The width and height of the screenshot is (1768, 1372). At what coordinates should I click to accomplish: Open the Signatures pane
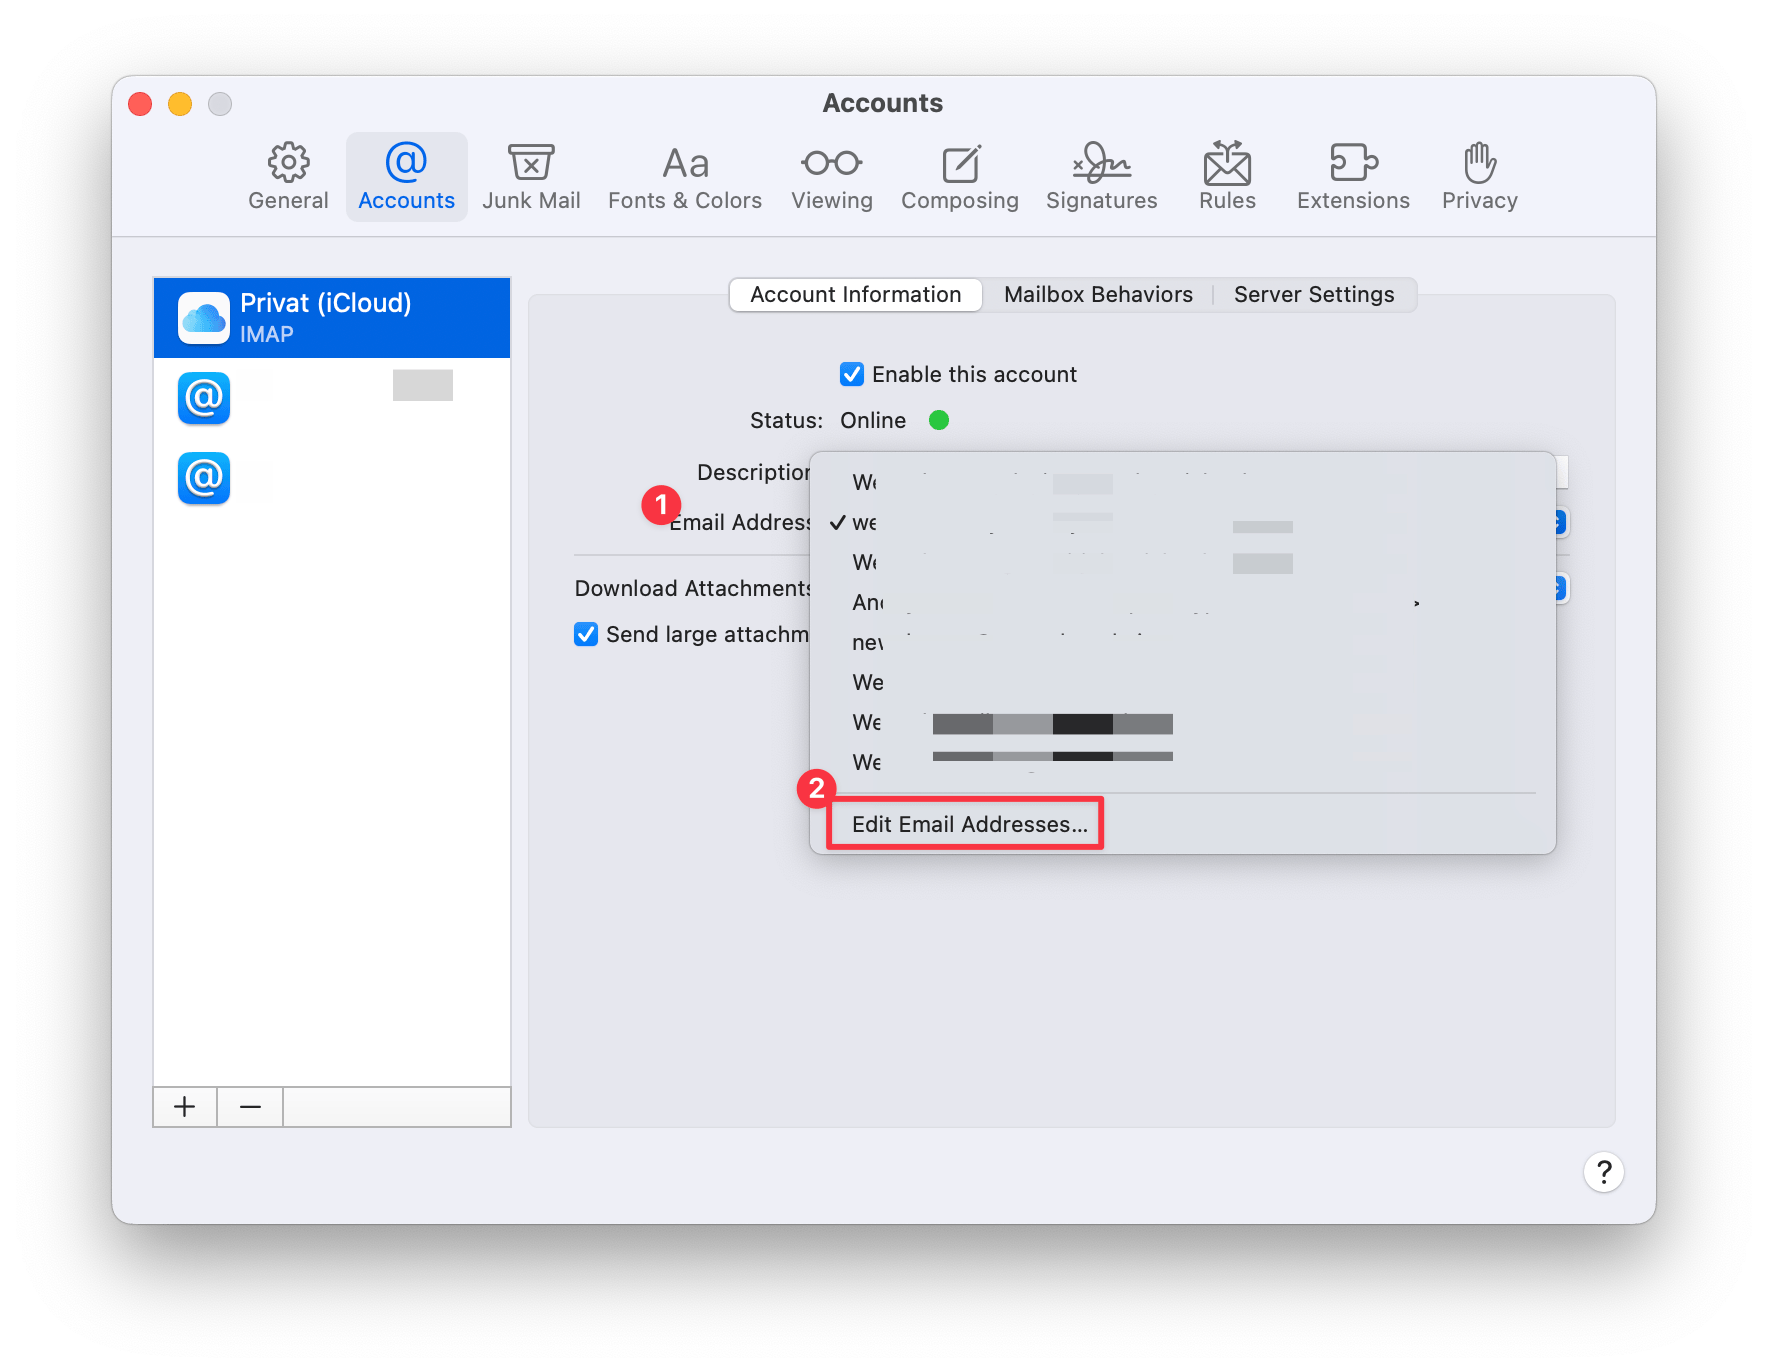pos(1100,177)
